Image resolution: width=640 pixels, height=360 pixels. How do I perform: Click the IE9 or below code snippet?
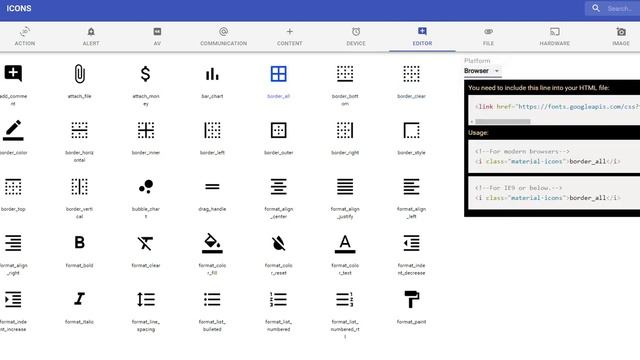tap(554, 193)
